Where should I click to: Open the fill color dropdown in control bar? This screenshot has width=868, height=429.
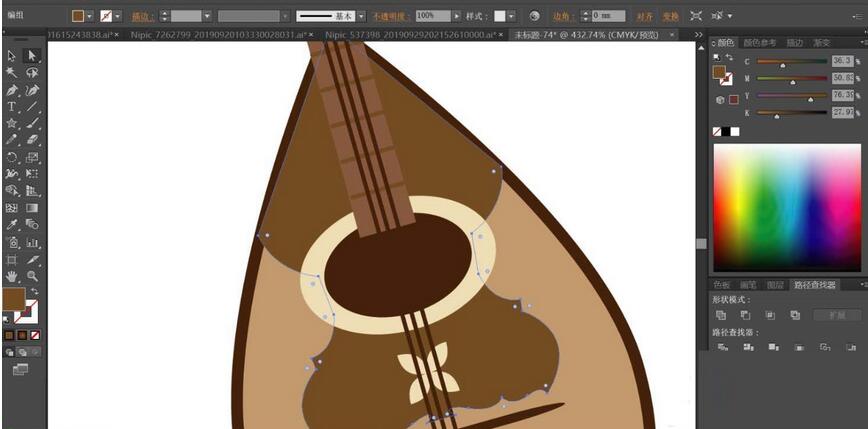pos(89,16)
